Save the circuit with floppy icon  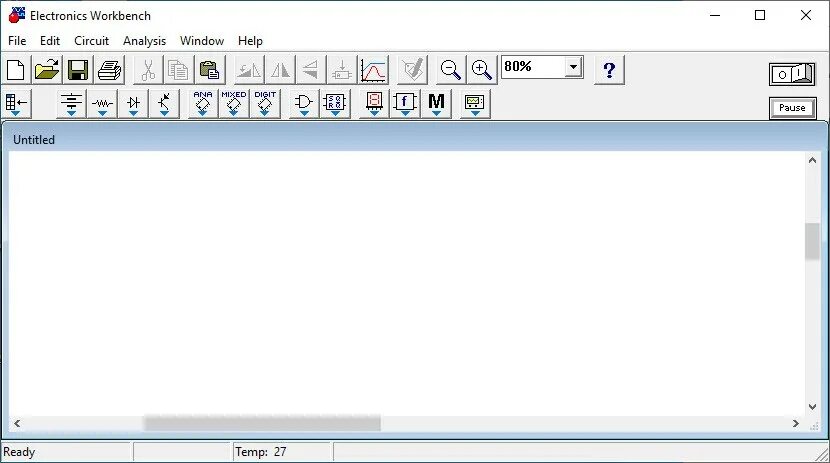(78, 70)
